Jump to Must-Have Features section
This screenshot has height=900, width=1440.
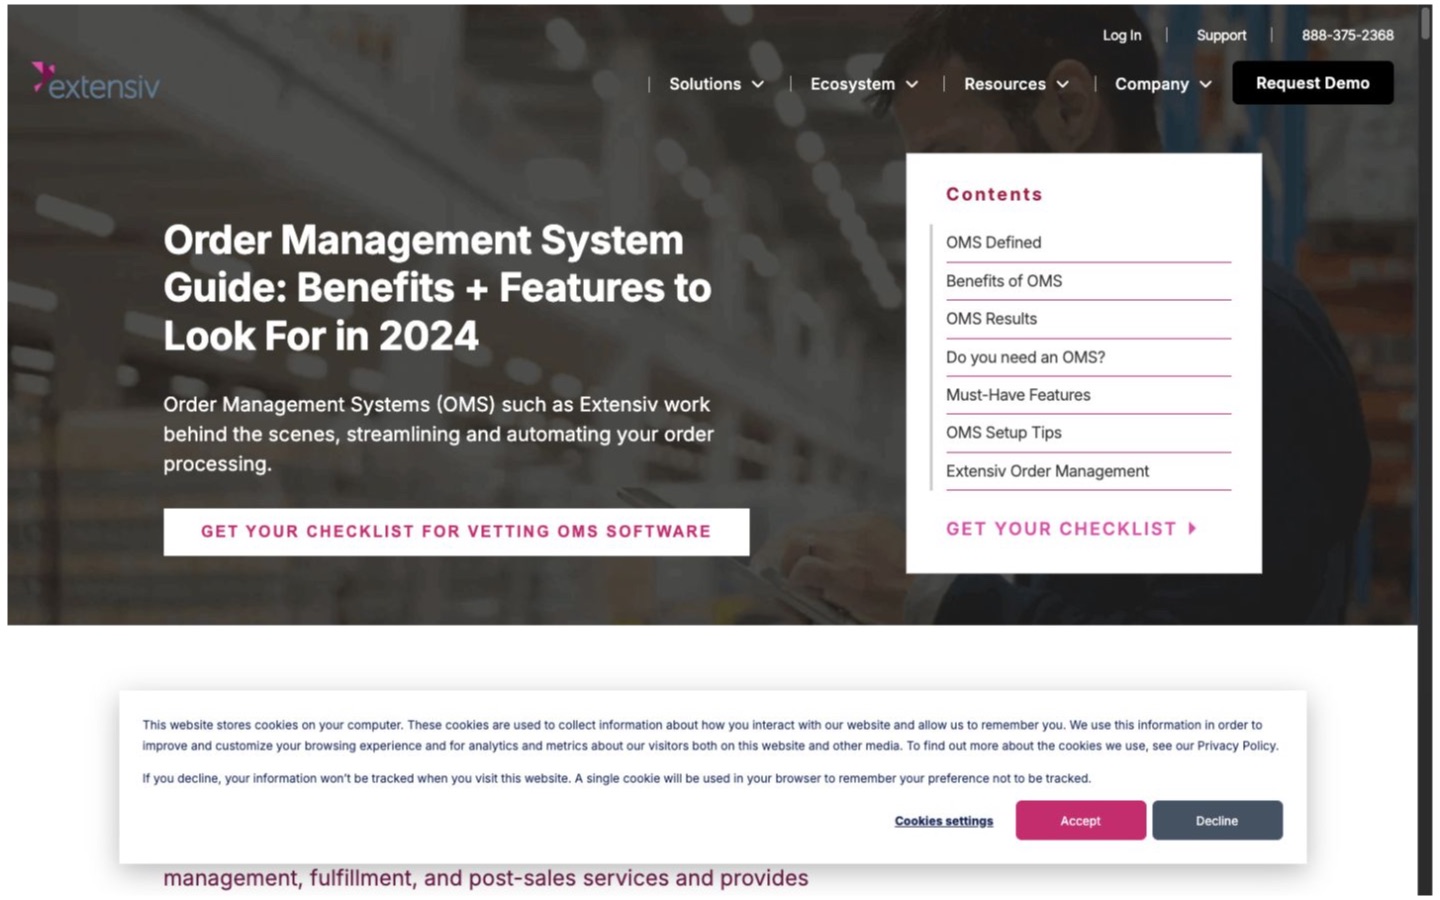pyautogui.click(x=1018, y=395)
